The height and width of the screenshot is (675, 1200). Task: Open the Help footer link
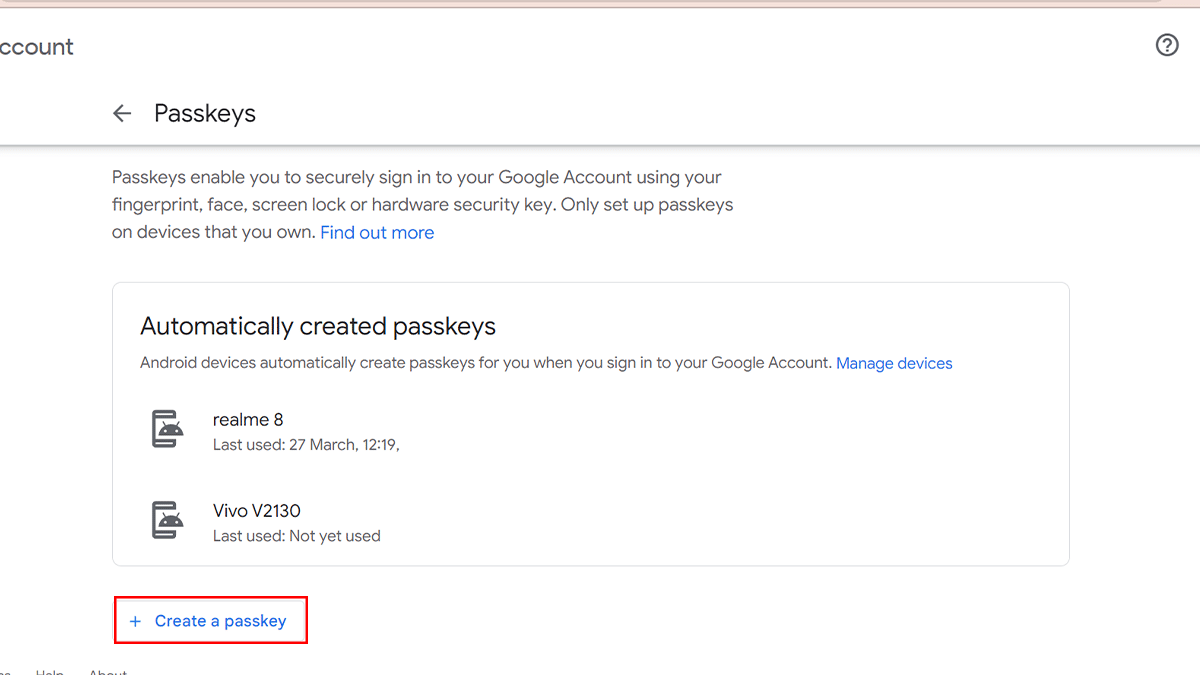(50, 672)
